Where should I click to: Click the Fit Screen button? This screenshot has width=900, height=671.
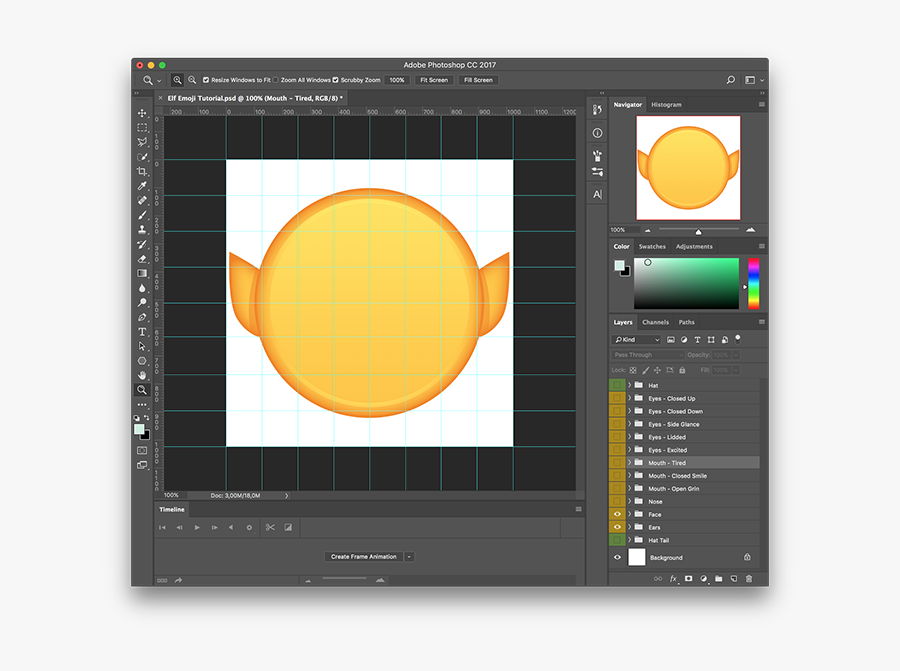pos(433,80)
